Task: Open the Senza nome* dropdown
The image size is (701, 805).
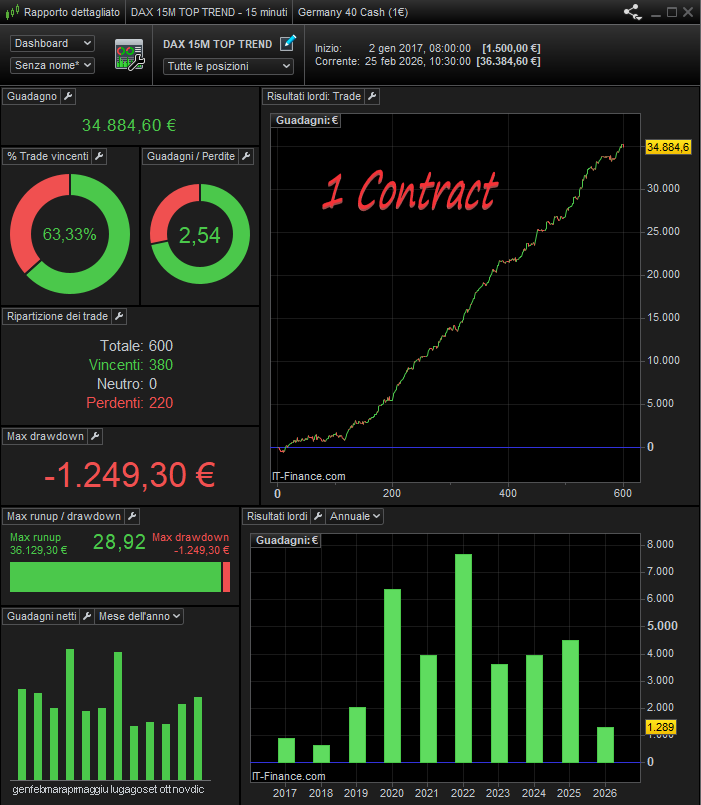Action: click(52, 65)
